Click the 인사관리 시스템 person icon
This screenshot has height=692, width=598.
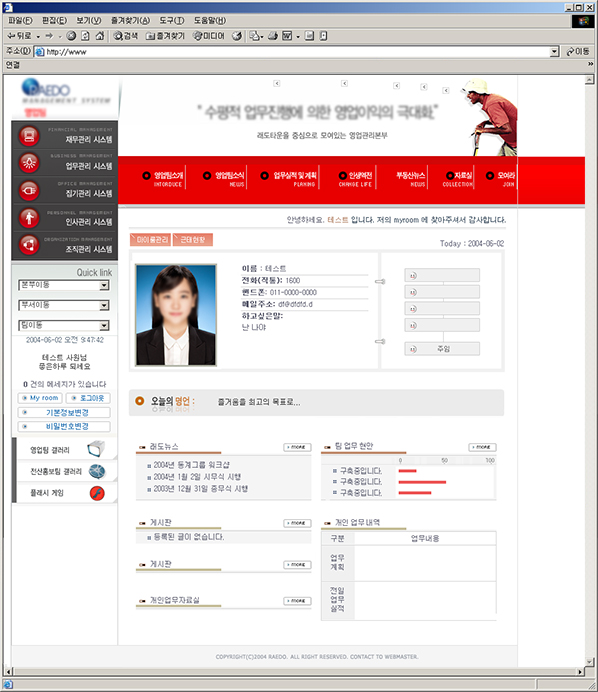tap(29, 218)
